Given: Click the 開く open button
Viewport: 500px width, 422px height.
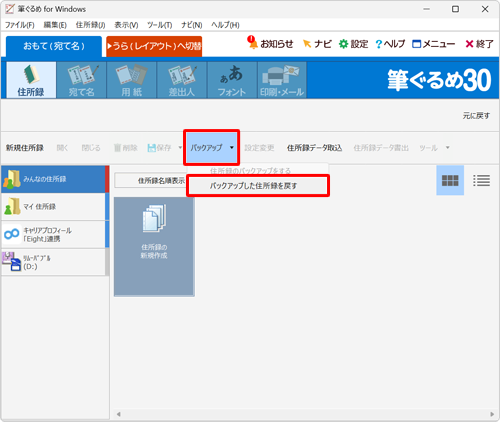Looking at the screenshot, I should [x=62, y=148].
